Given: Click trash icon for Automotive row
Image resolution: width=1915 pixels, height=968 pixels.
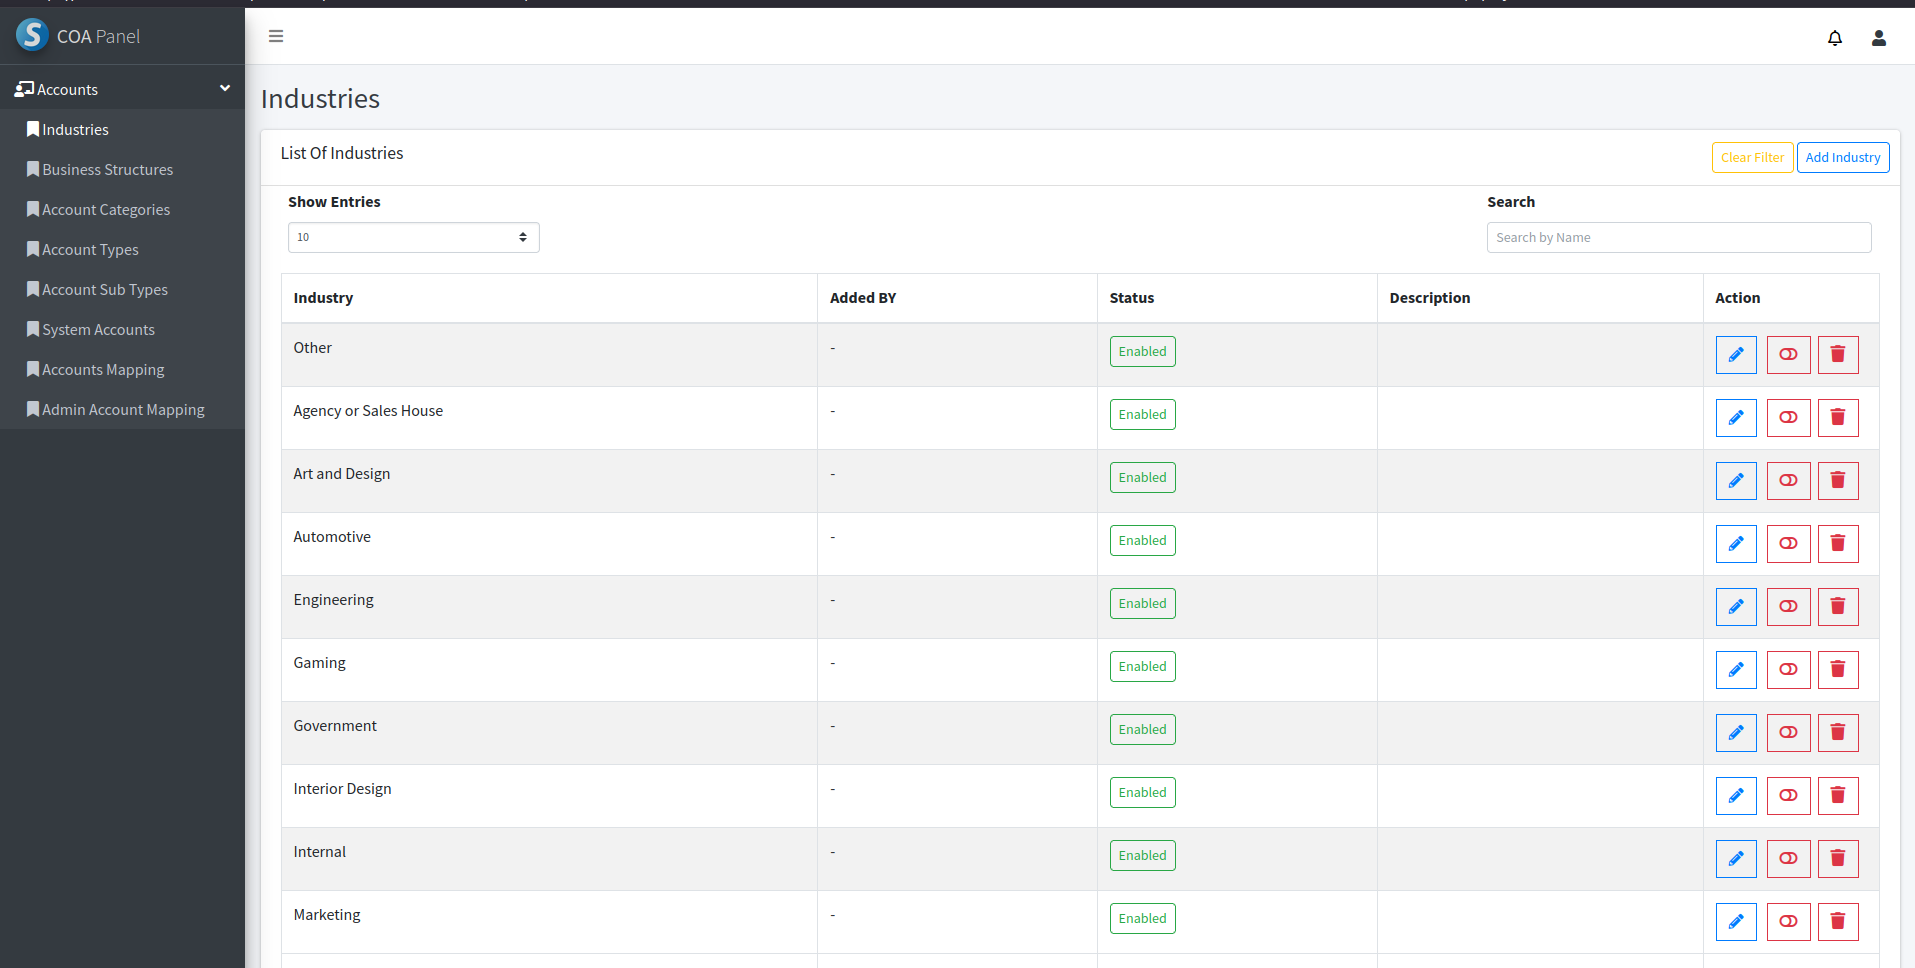Looking at the screenshot, I should (x=1837, y=544).
